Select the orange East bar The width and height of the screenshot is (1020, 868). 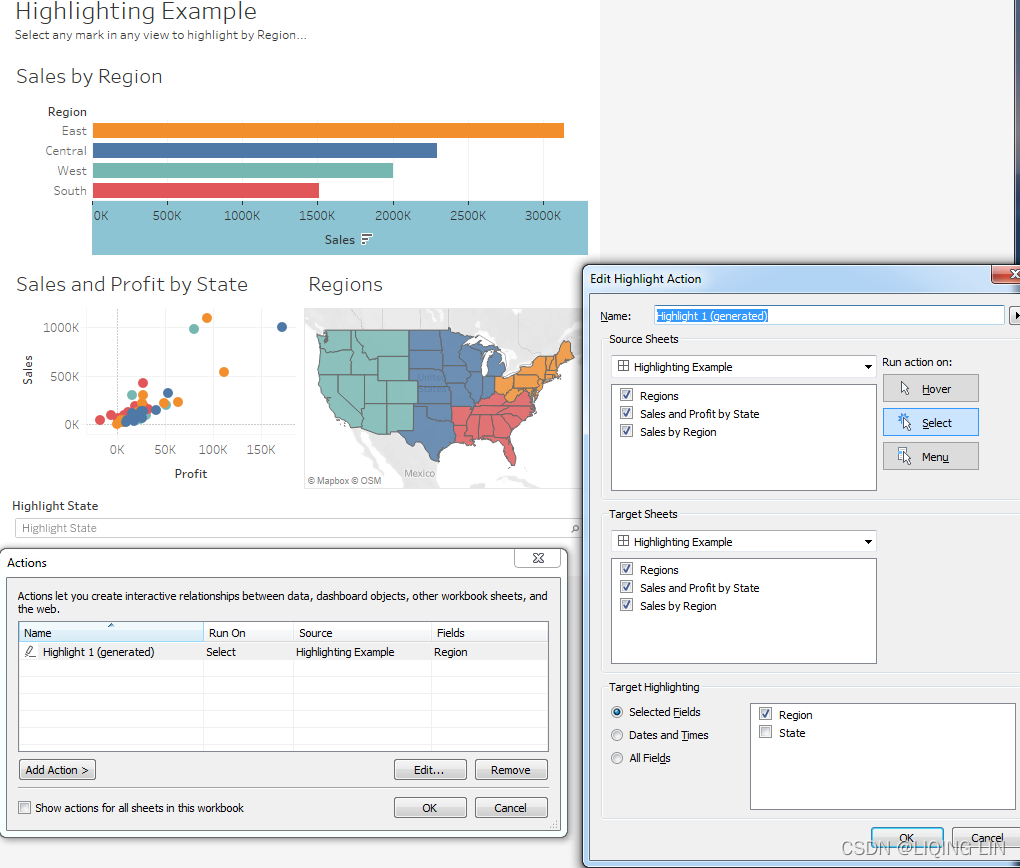coord(329,131)
